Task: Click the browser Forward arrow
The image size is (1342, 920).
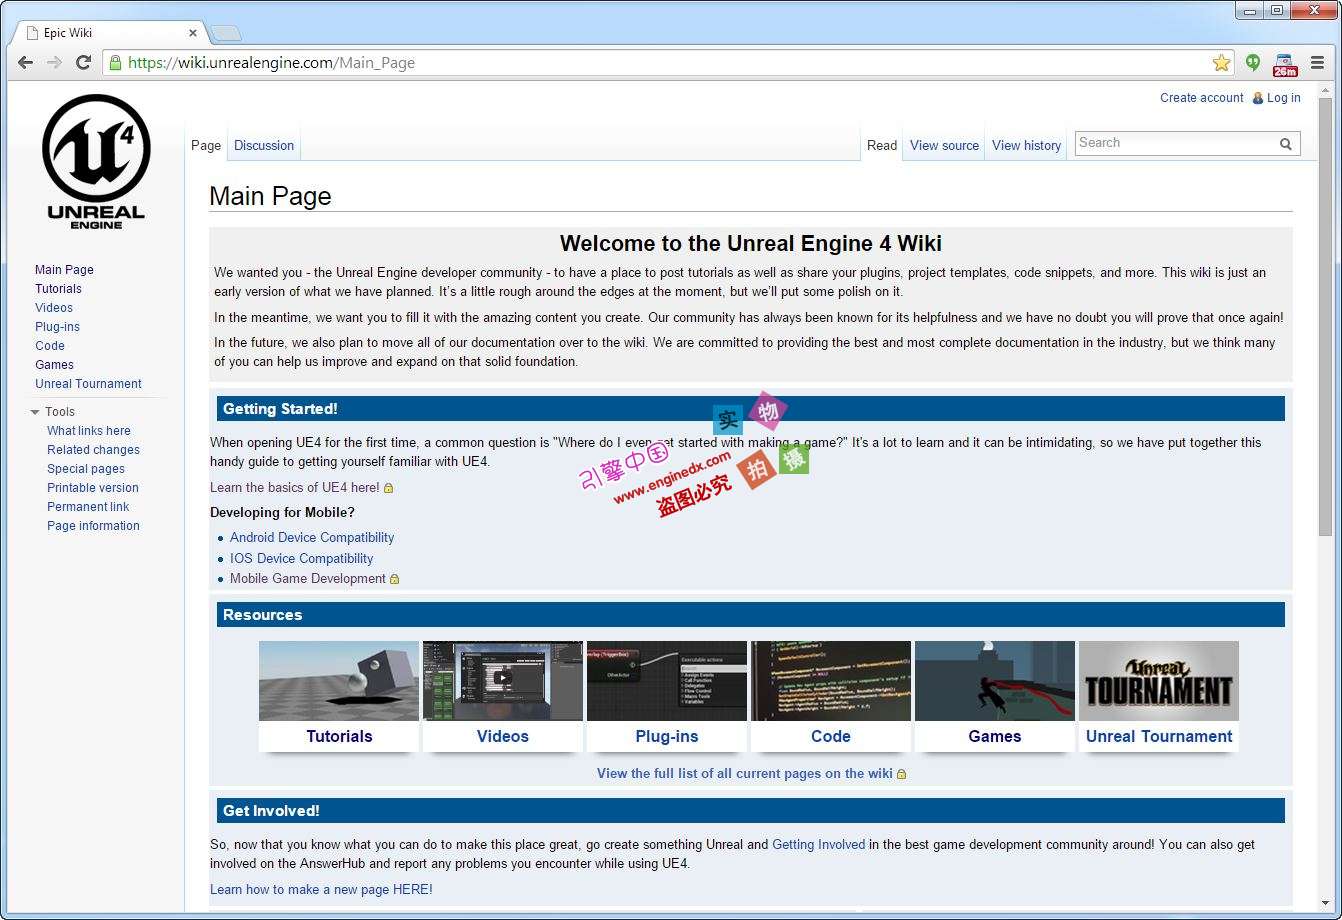Action: tap(54, 62)
